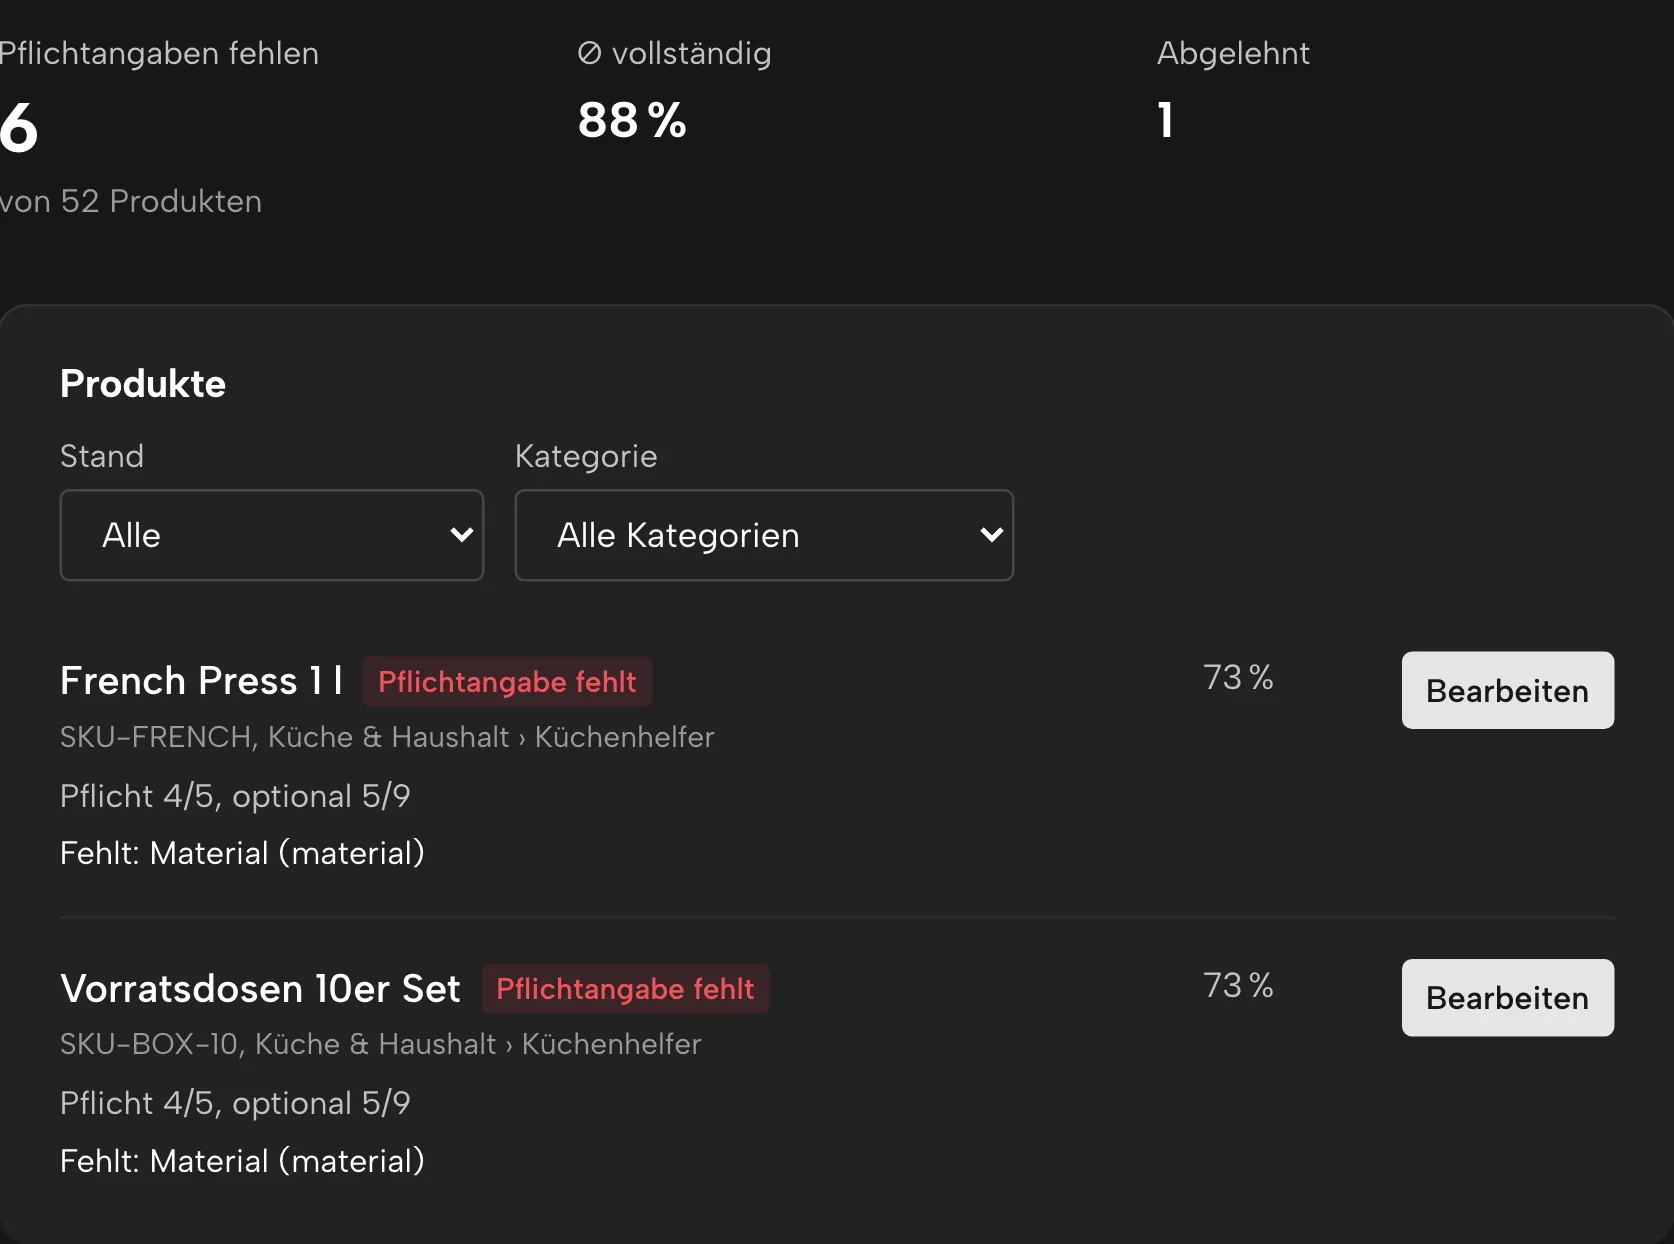Click the average icon beside vollständig
This screenshot has width=1674, height=1244.
(590, 53)
